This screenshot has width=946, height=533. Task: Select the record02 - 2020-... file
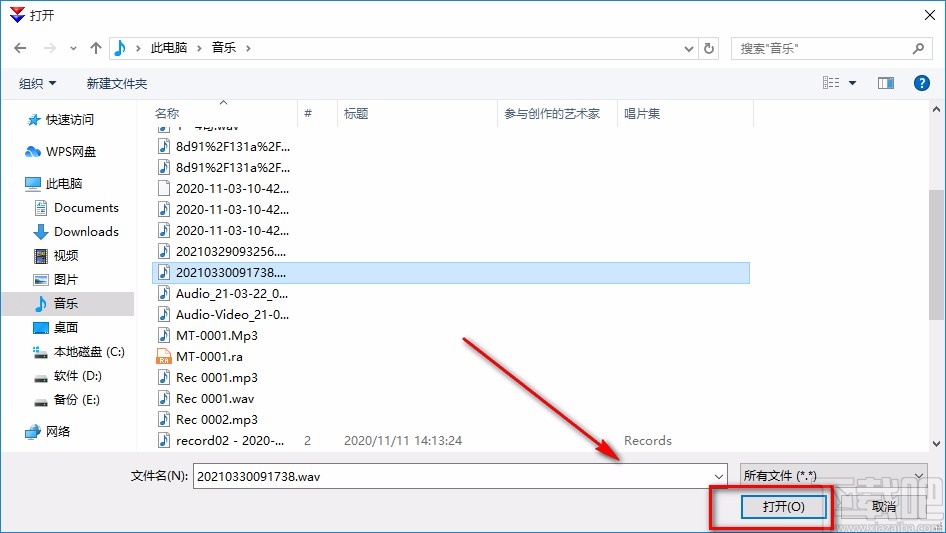[x=229, y=441]
